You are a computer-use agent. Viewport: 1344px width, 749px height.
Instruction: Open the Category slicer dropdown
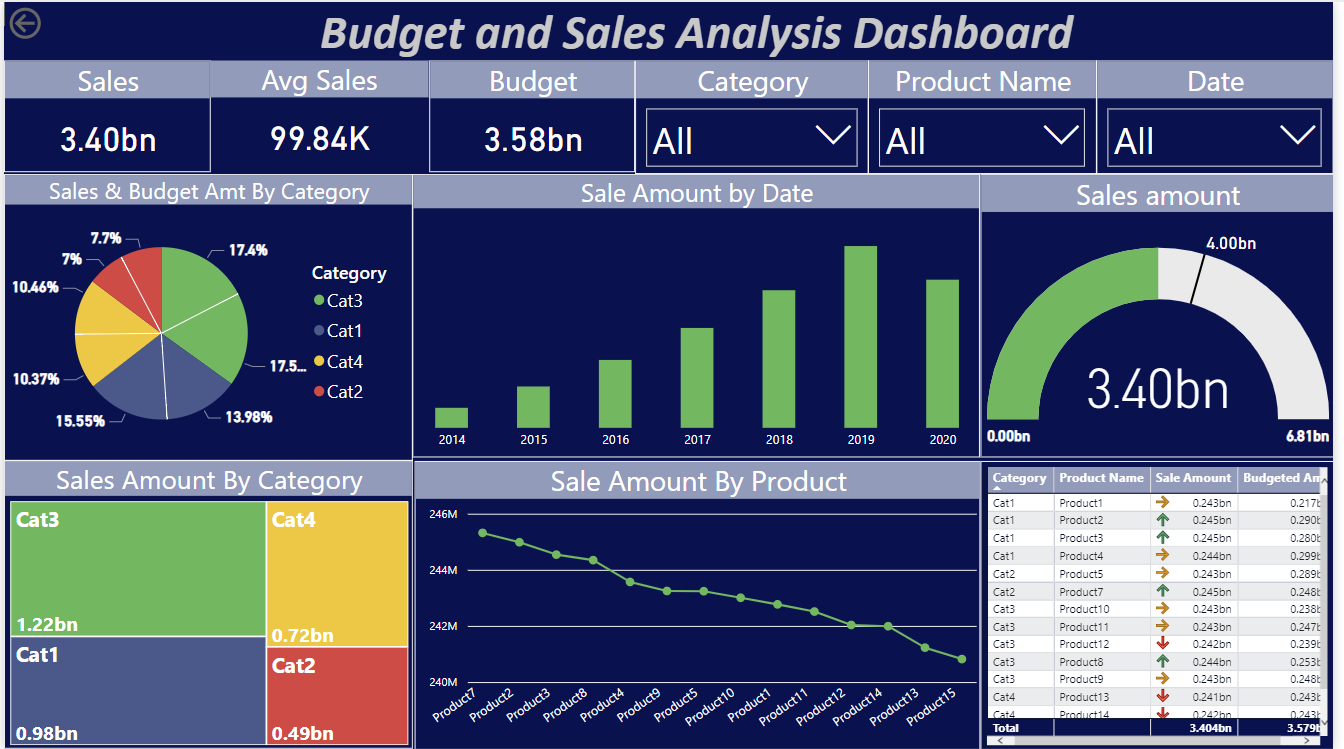pyautogui.click(x=832, y=137)
